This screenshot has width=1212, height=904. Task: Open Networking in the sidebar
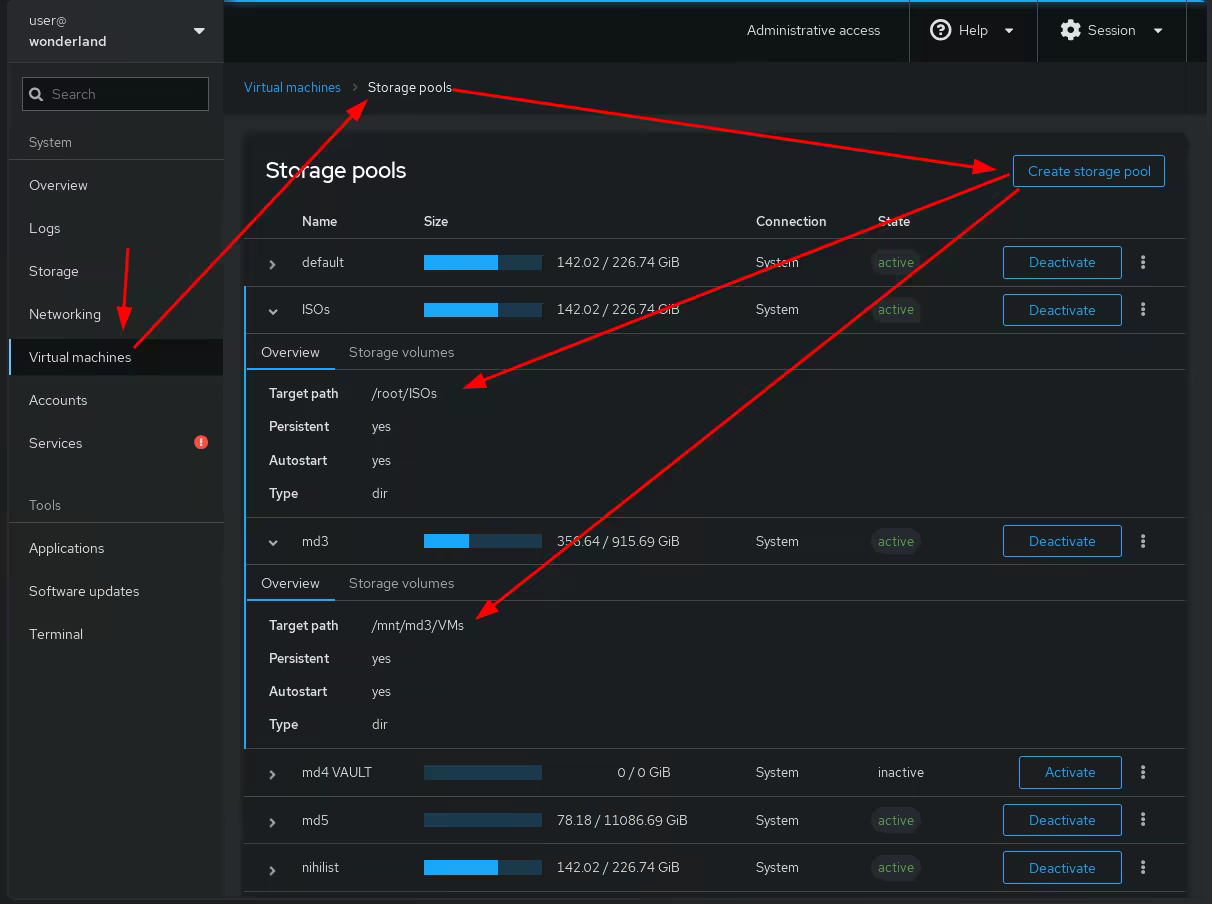coord(65,314)
